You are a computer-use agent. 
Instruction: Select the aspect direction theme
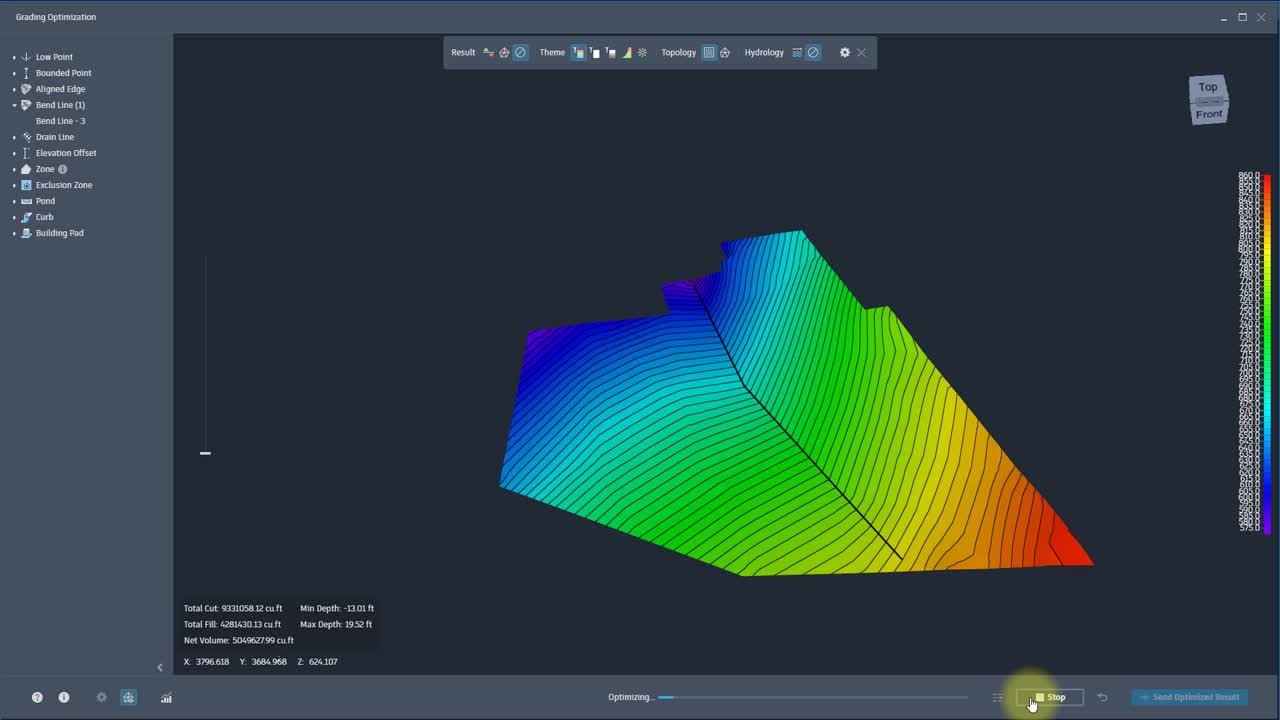[642, 53]
